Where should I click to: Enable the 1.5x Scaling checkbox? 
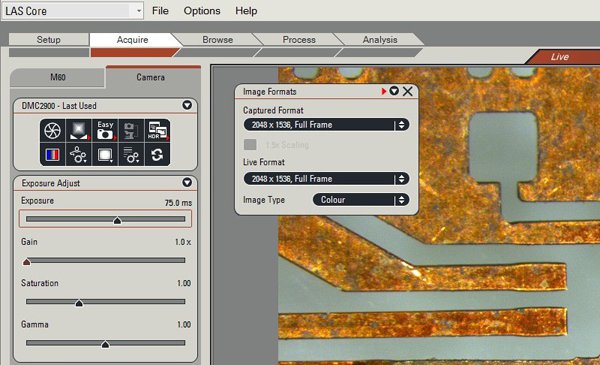250,145
